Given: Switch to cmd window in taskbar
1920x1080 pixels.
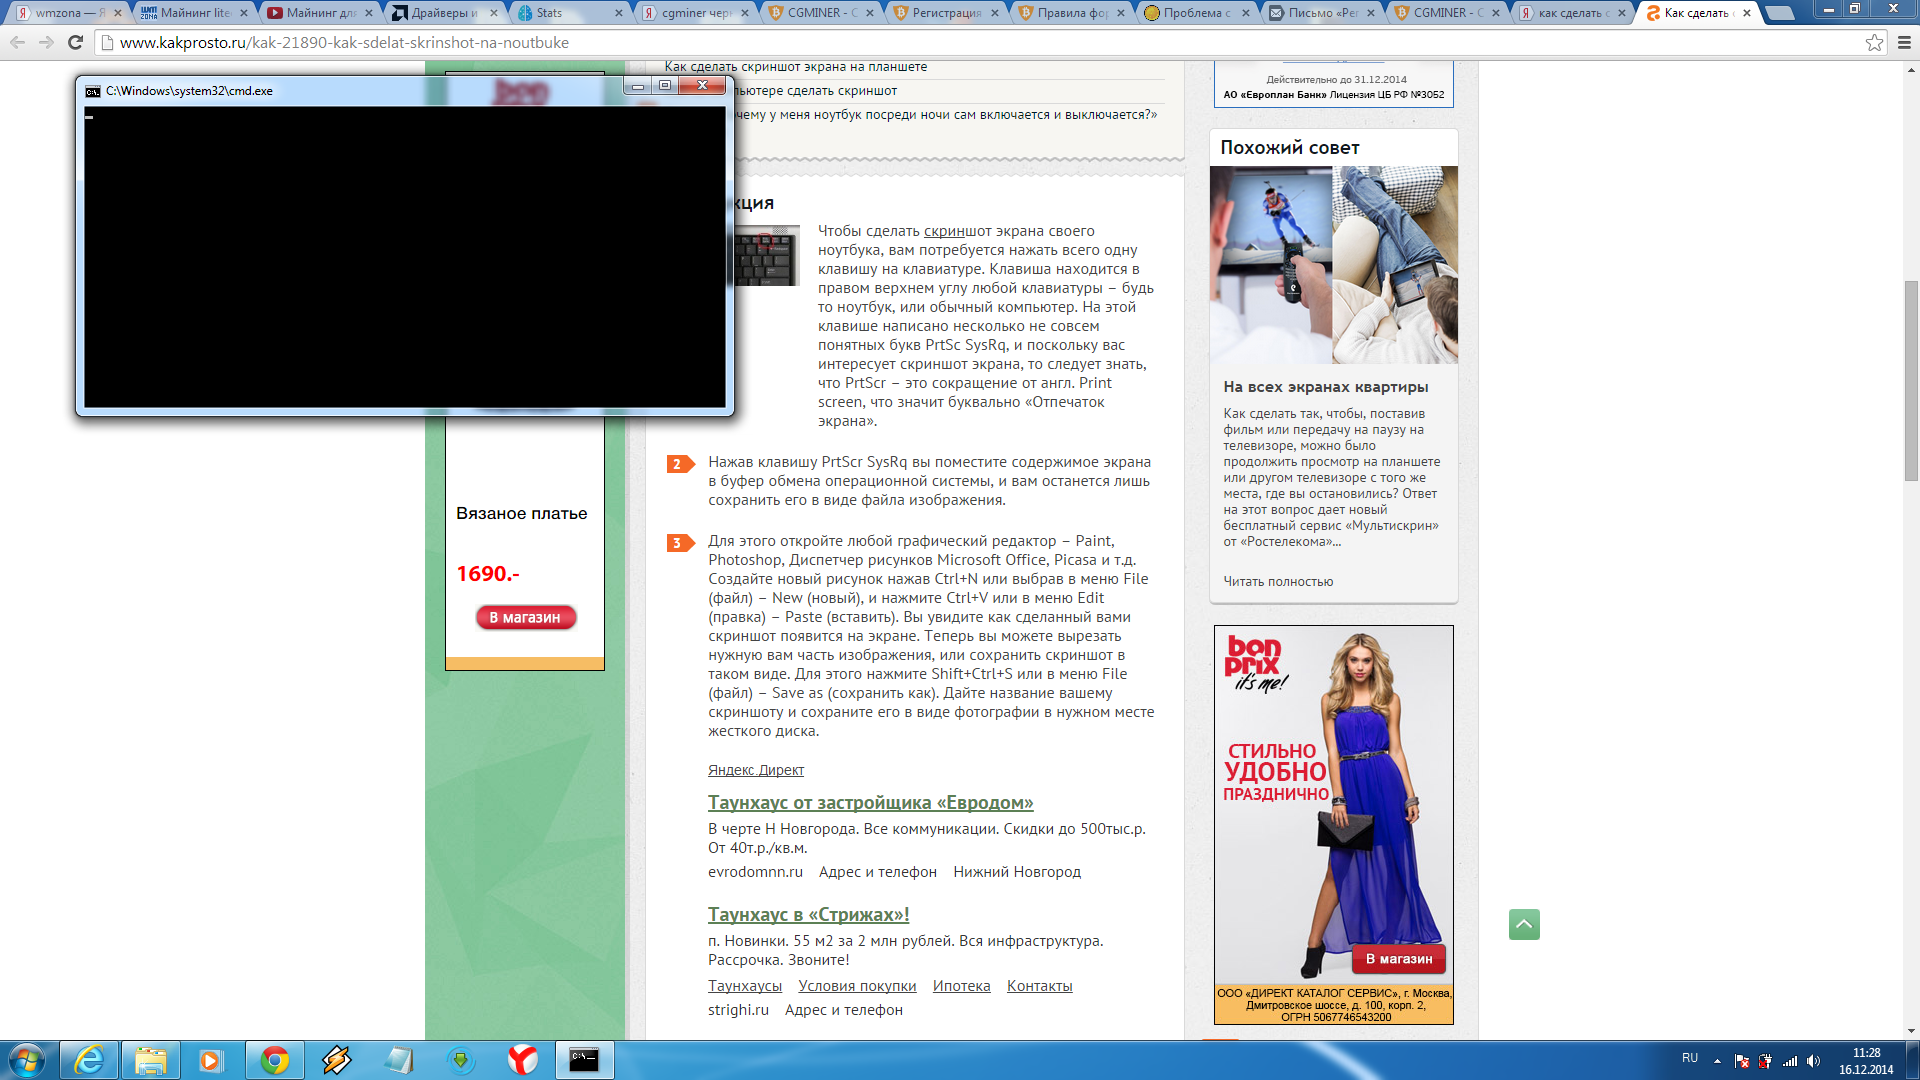Looking at the screenshot, I should (x=584, y=1060).
